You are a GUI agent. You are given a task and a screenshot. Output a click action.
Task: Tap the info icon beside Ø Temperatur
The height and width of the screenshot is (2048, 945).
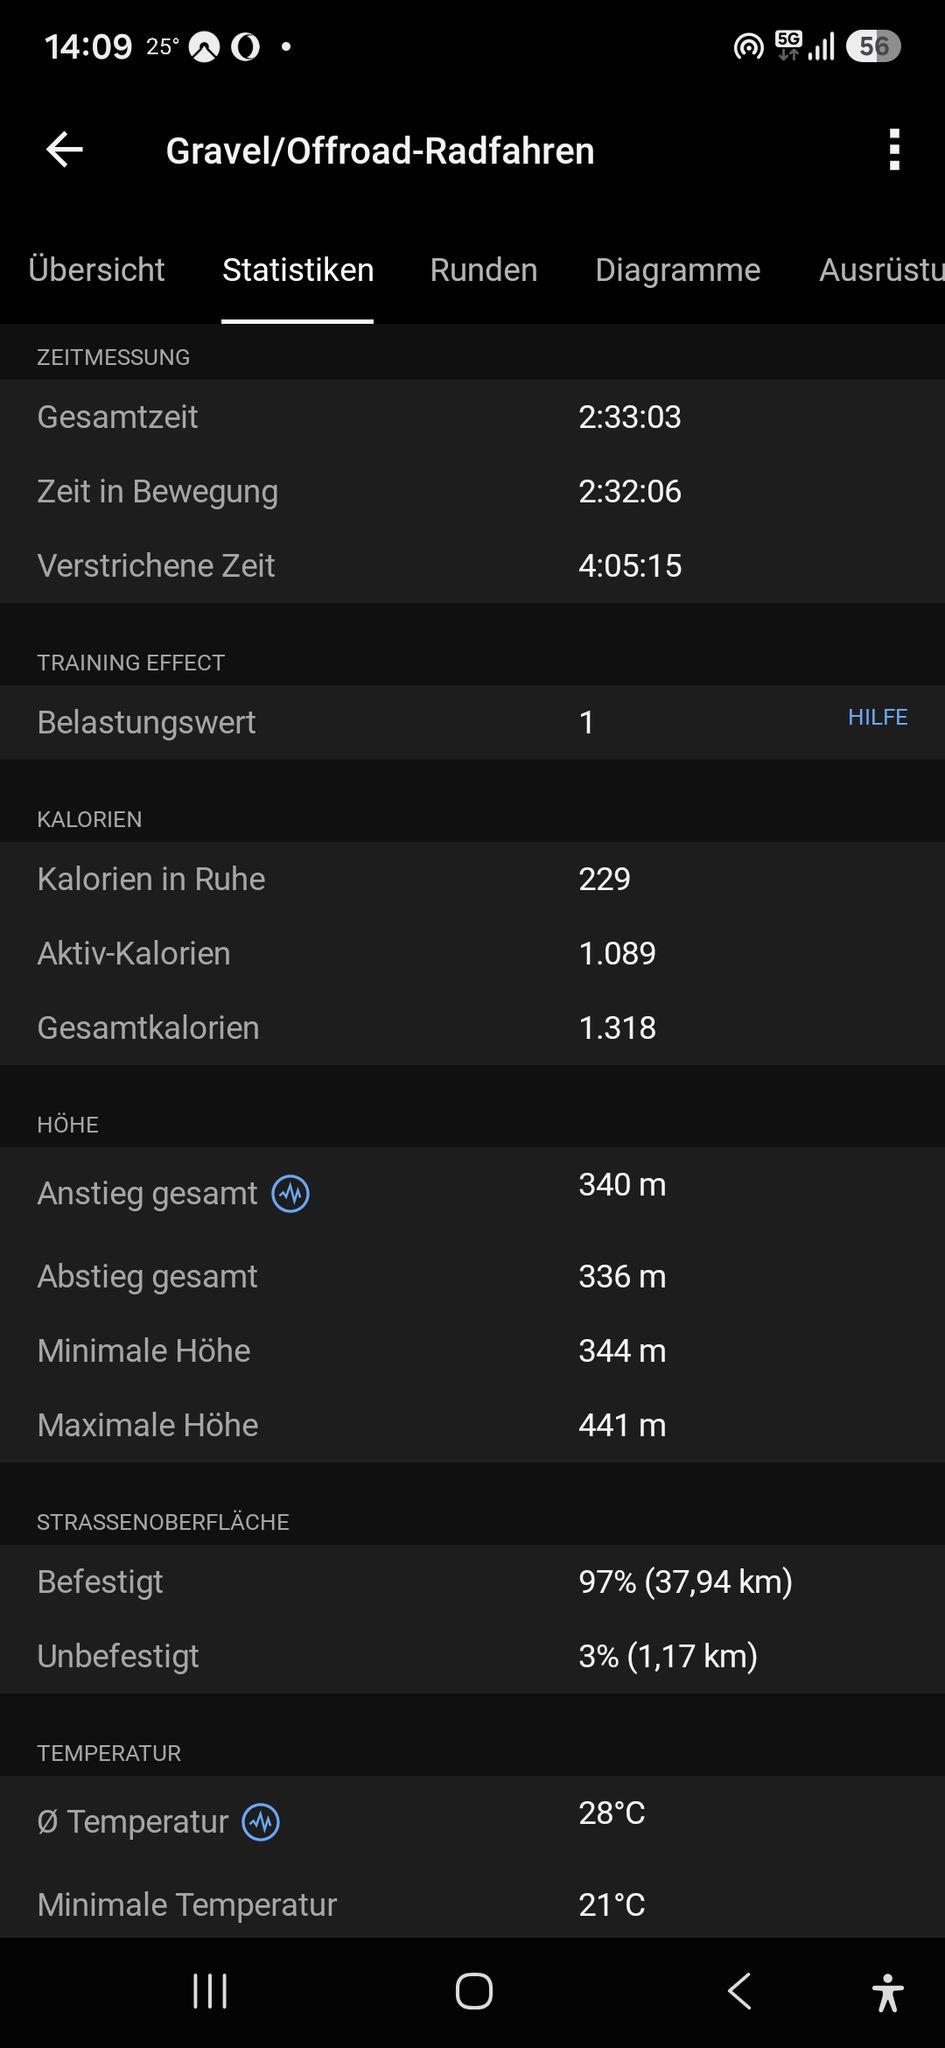262,1821
